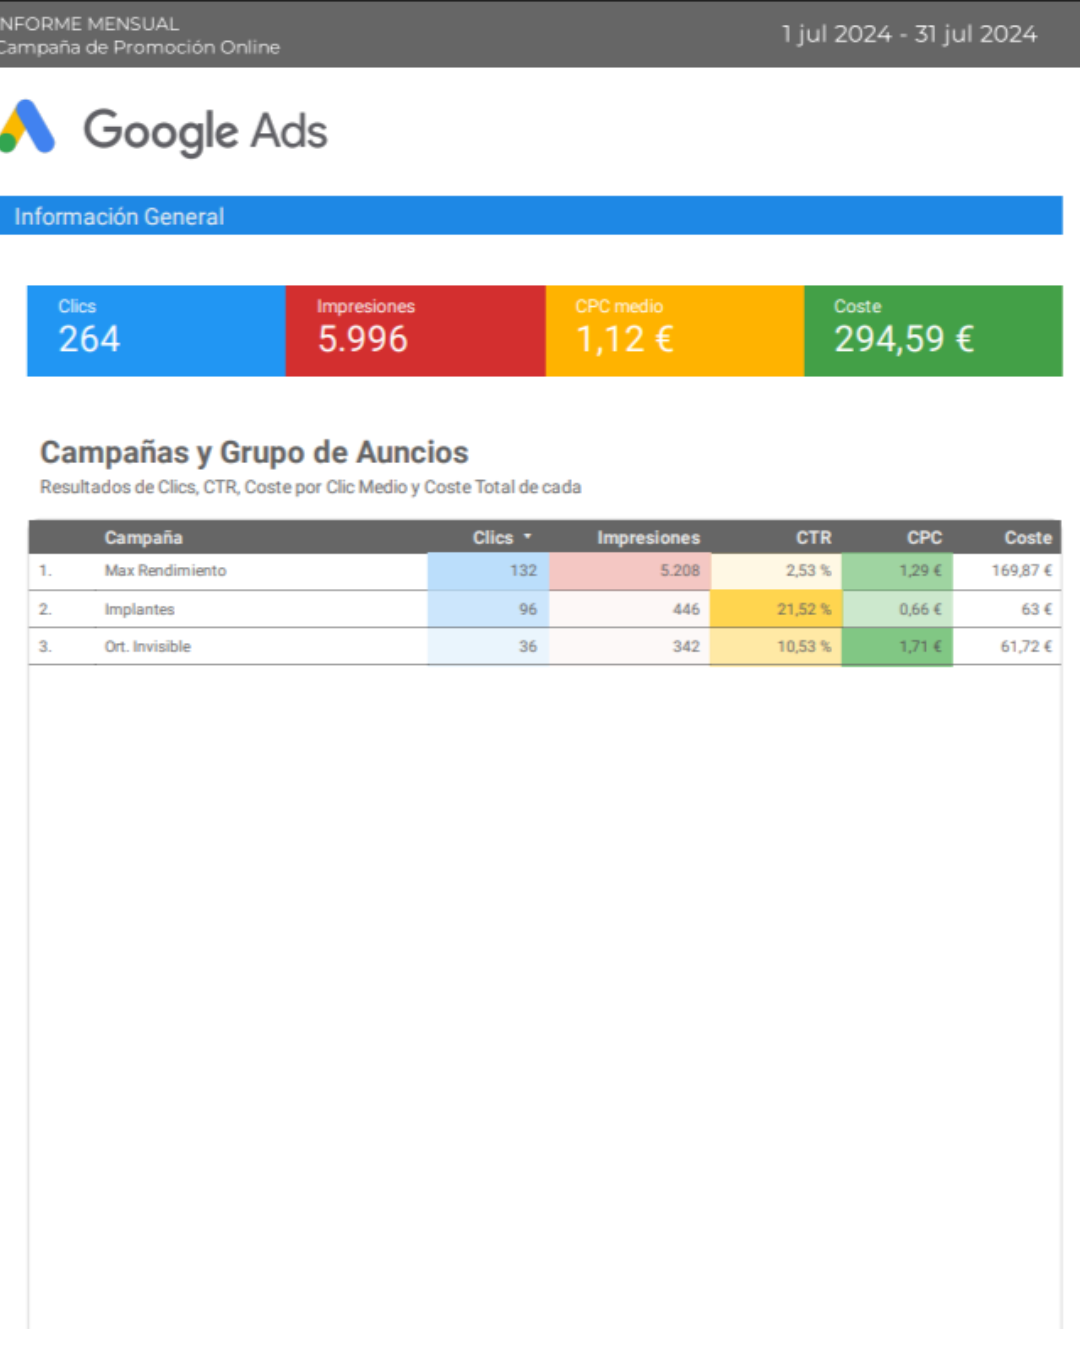Select the blue Clics scorecard showing 264
The width and height of the screenshot is (1080, 1350).
(x=156, y=331)
